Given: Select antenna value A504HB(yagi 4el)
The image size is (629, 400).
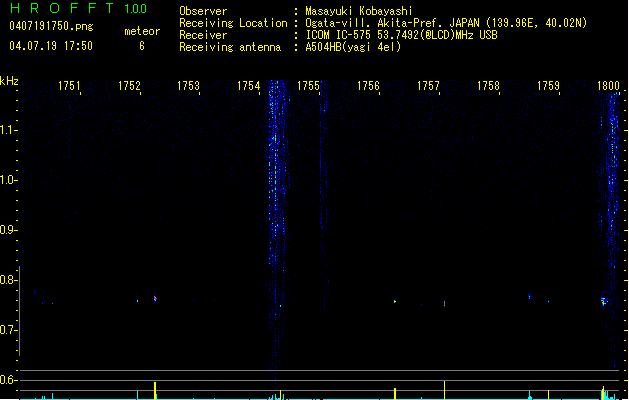Looking at the screenshot, I should coord(353,47).
